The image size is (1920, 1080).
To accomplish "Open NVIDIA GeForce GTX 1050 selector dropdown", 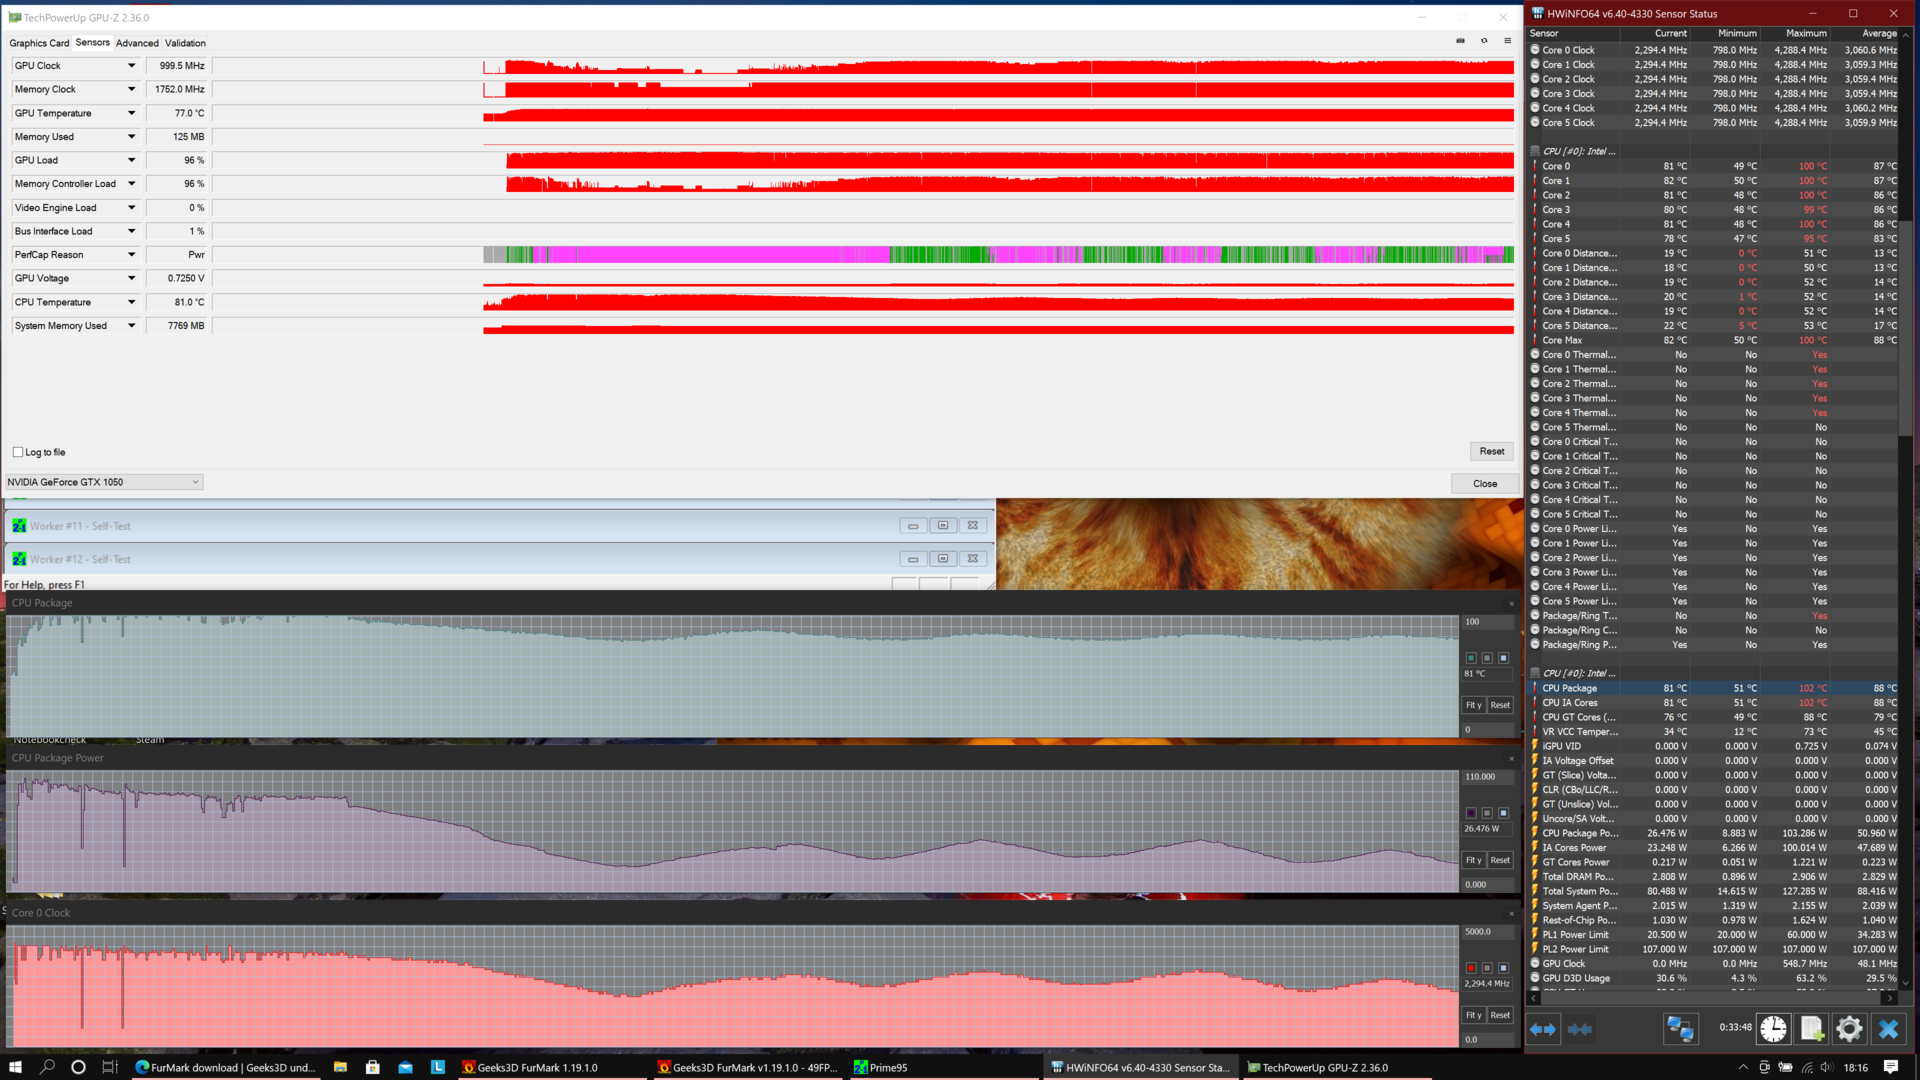I will coord(195,482).
